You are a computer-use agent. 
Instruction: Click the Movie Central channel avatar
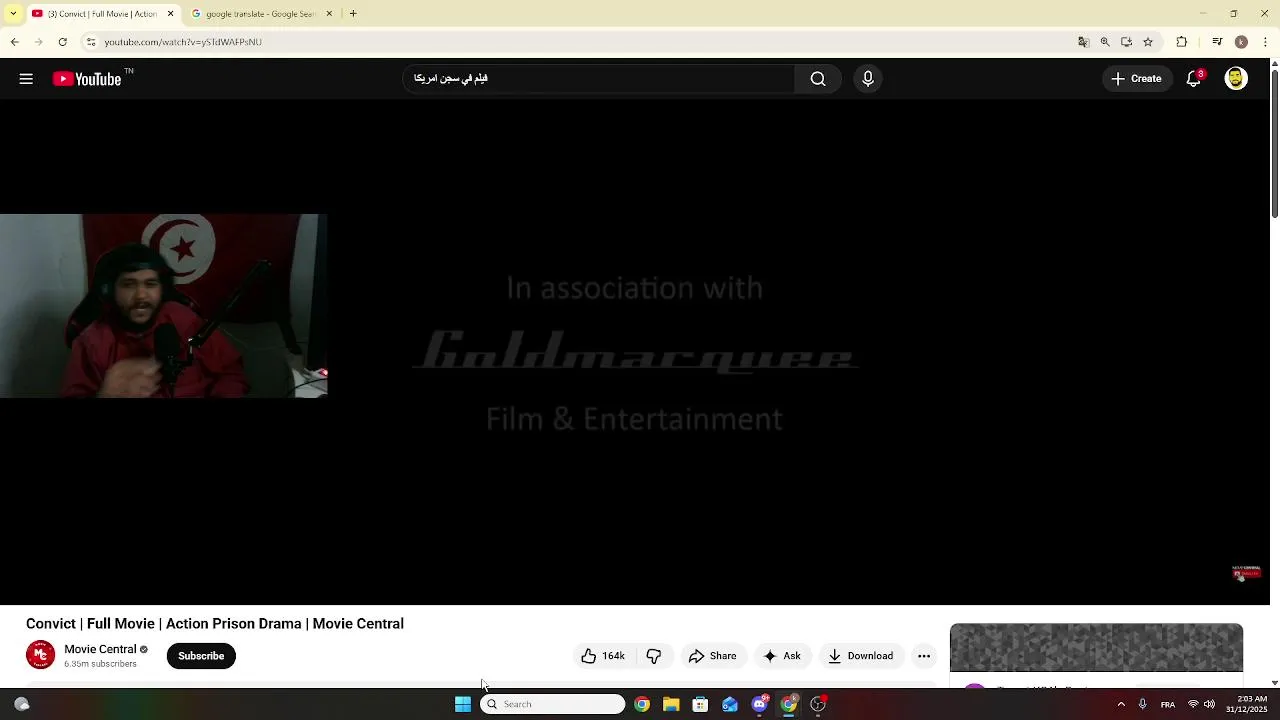click(x=40, y=656)
